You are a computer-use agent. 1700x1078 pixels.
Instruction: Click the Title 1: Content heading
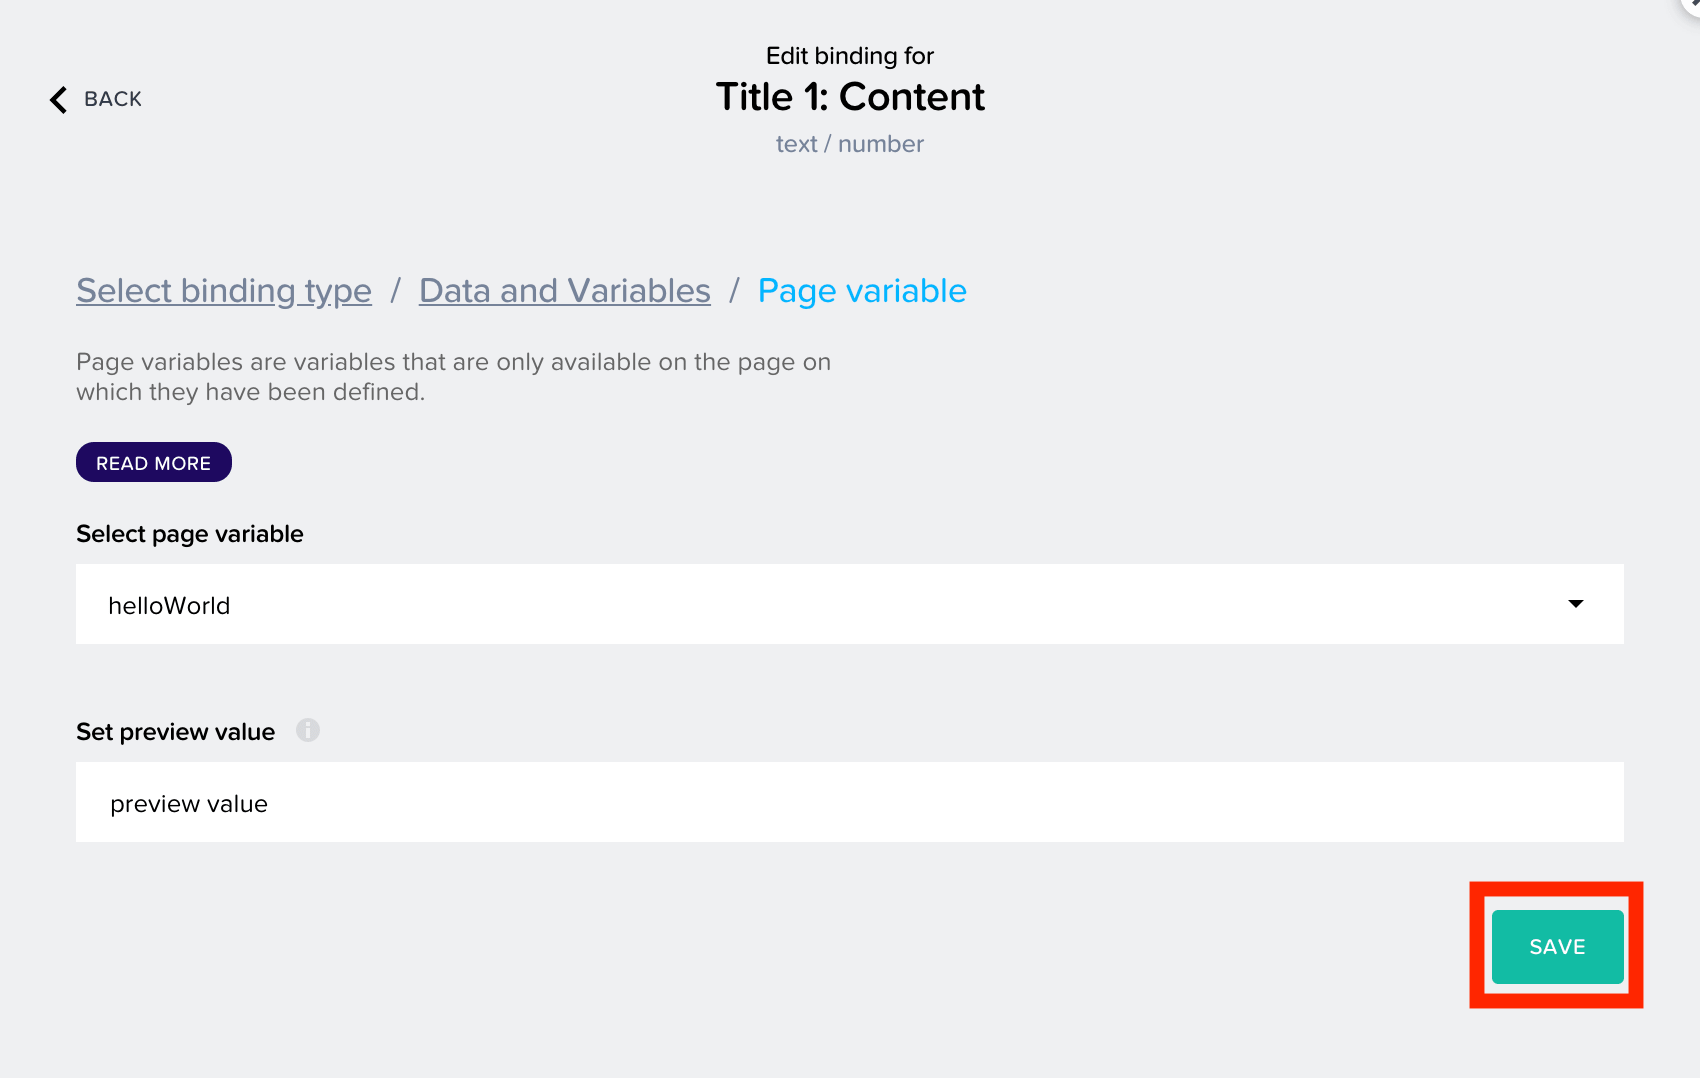click(850, 97)
